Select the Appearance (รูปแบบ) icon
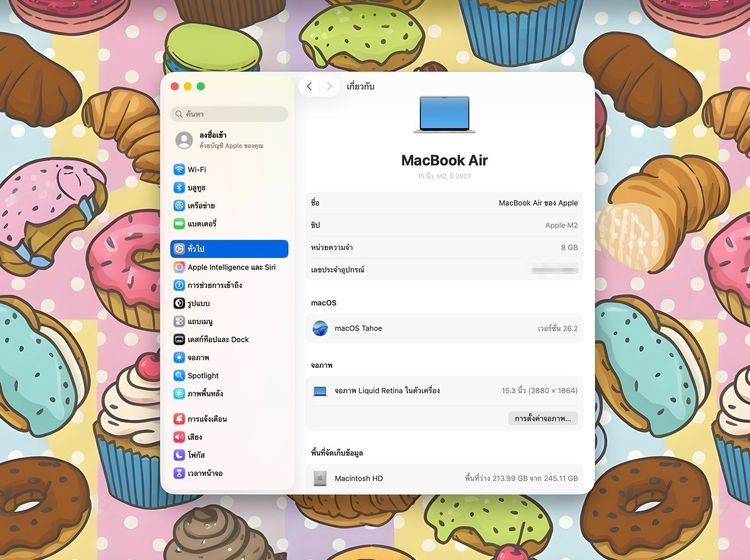The height and width of the screenshot is (560, 750). coord(179,303)
